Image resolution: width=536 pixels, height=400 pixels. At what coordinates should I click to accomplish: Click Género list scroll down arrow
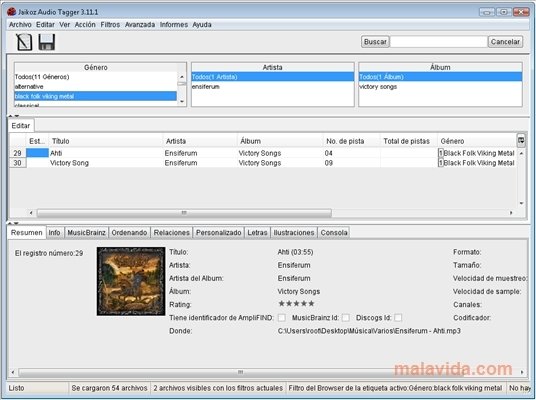182,101
